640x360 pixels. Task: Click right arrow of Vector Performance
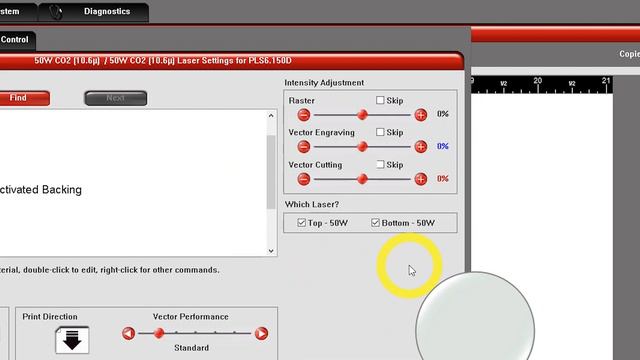pos(262,333)
